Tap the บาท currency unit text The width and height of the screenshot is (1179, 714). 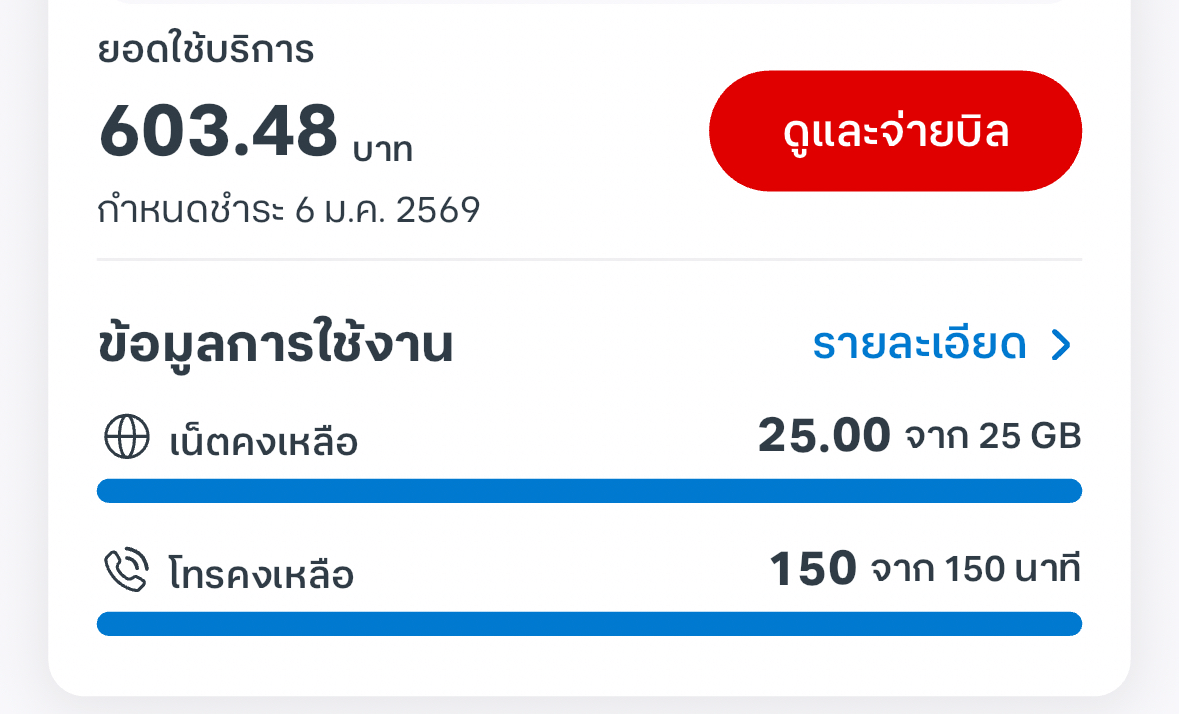click(x=382, y=150)
